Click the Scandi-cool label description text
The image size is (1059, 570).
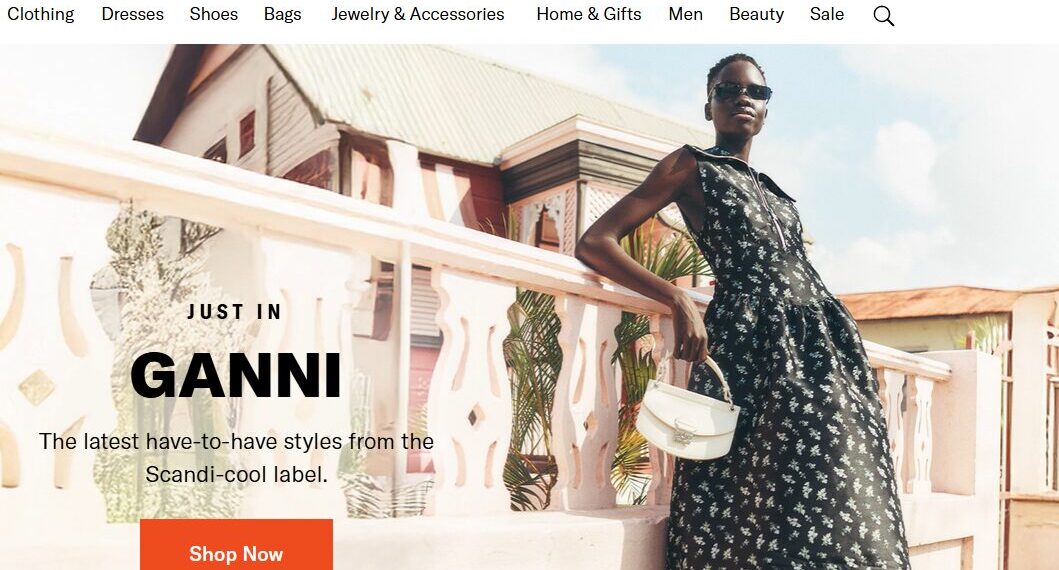(236, 458)
